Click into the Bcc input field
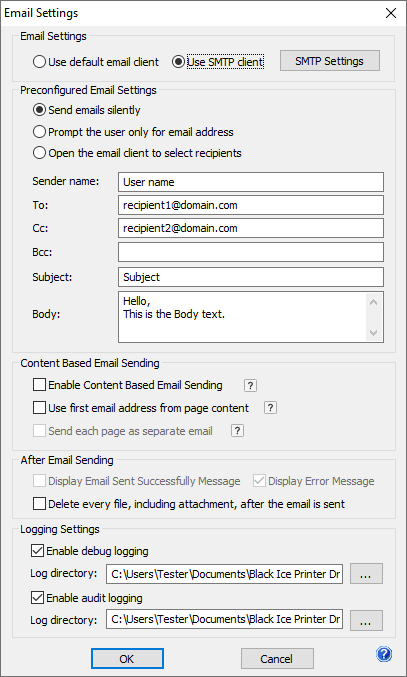This screenshot has width=407, height=677. [x=251, y=252]
